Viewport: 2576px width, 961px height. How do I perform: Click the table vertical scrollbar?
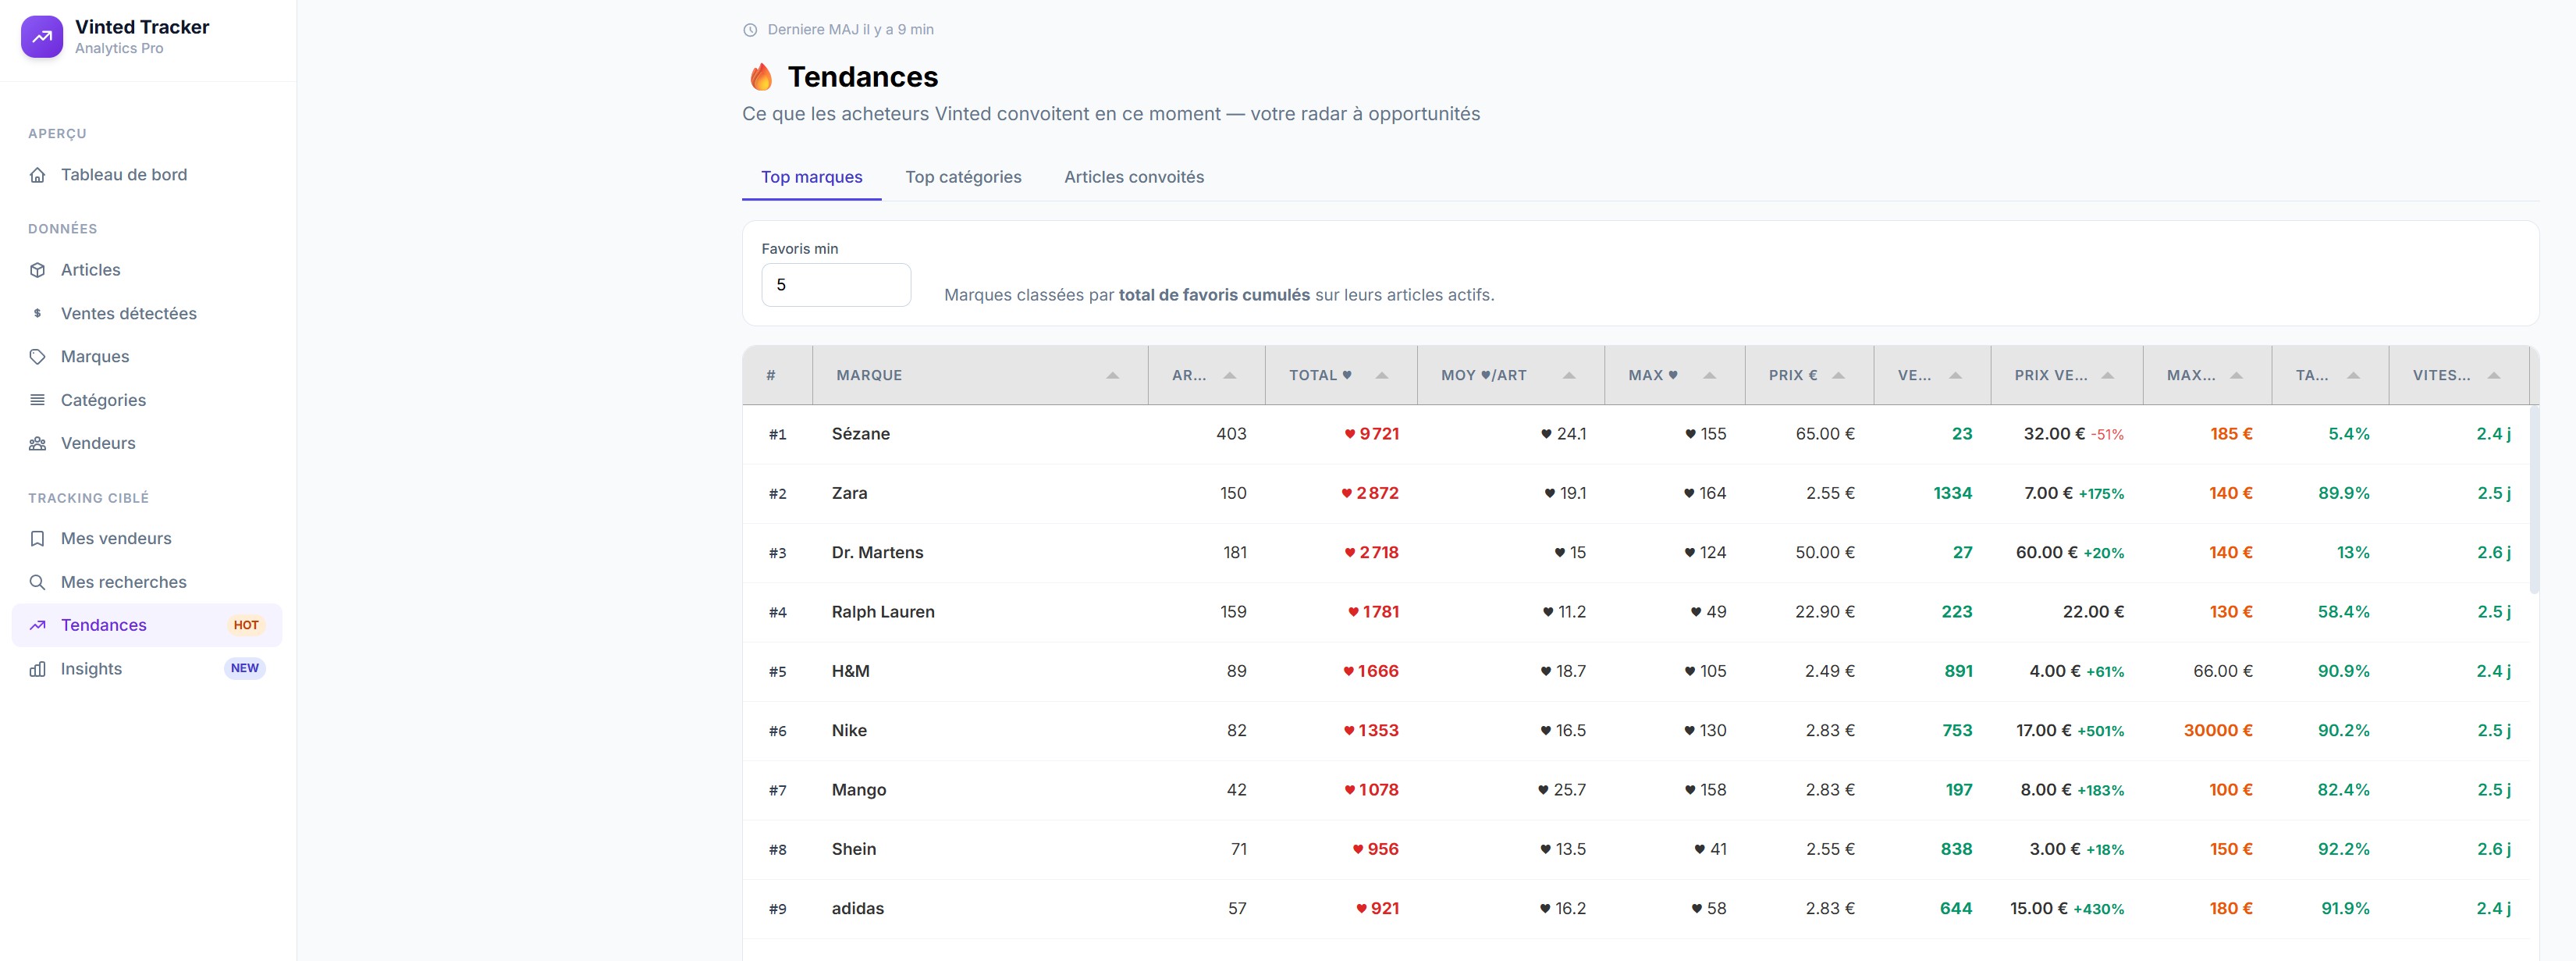[x=2534, y=500]
